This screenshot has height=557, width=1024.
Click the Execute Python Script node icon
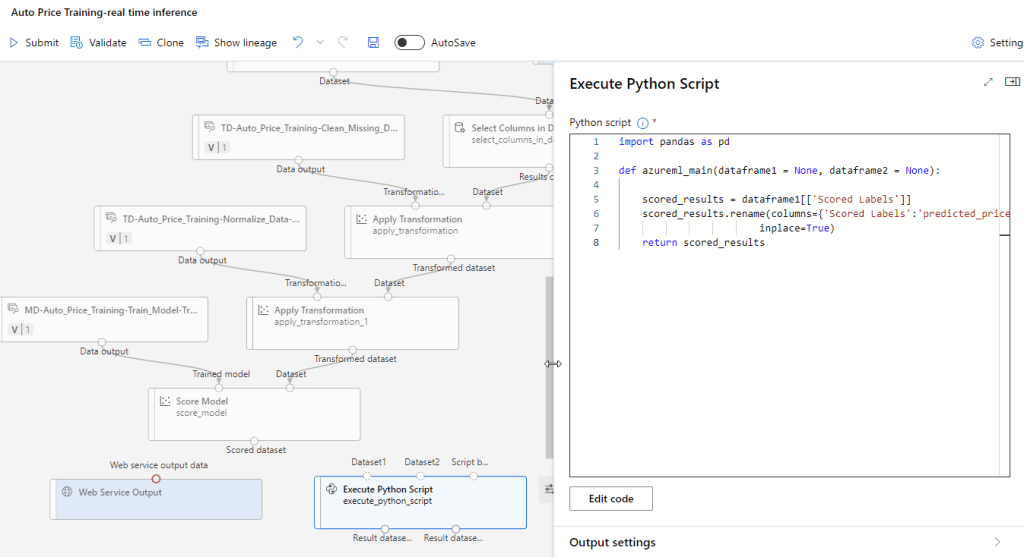point(331,489)
